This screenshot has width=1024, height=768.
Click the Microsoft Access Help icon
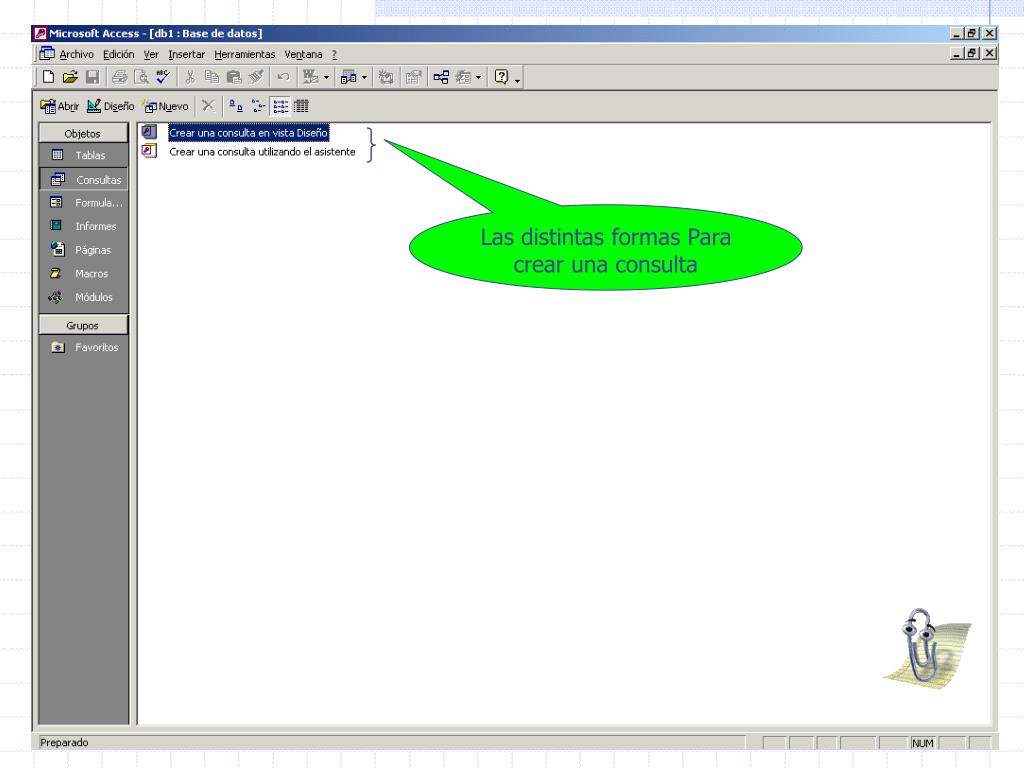502,77
